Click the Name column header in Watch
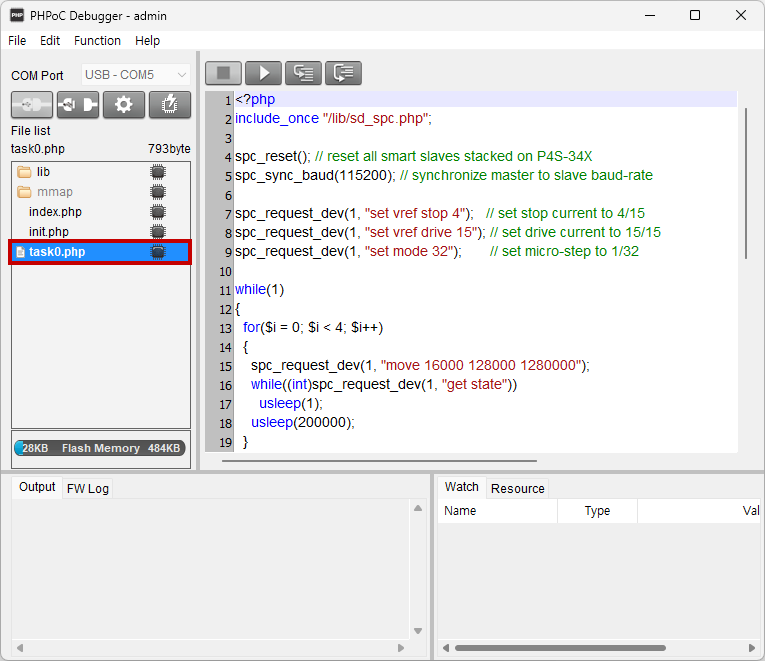Screen dimensions: 765x661 (498, 511)
